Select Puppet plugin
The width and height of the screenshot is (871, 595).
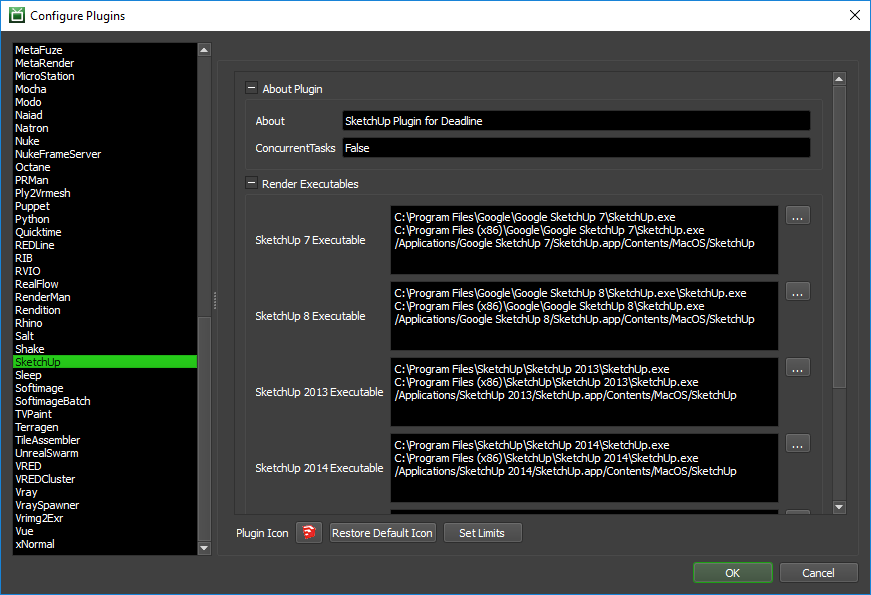105,206
